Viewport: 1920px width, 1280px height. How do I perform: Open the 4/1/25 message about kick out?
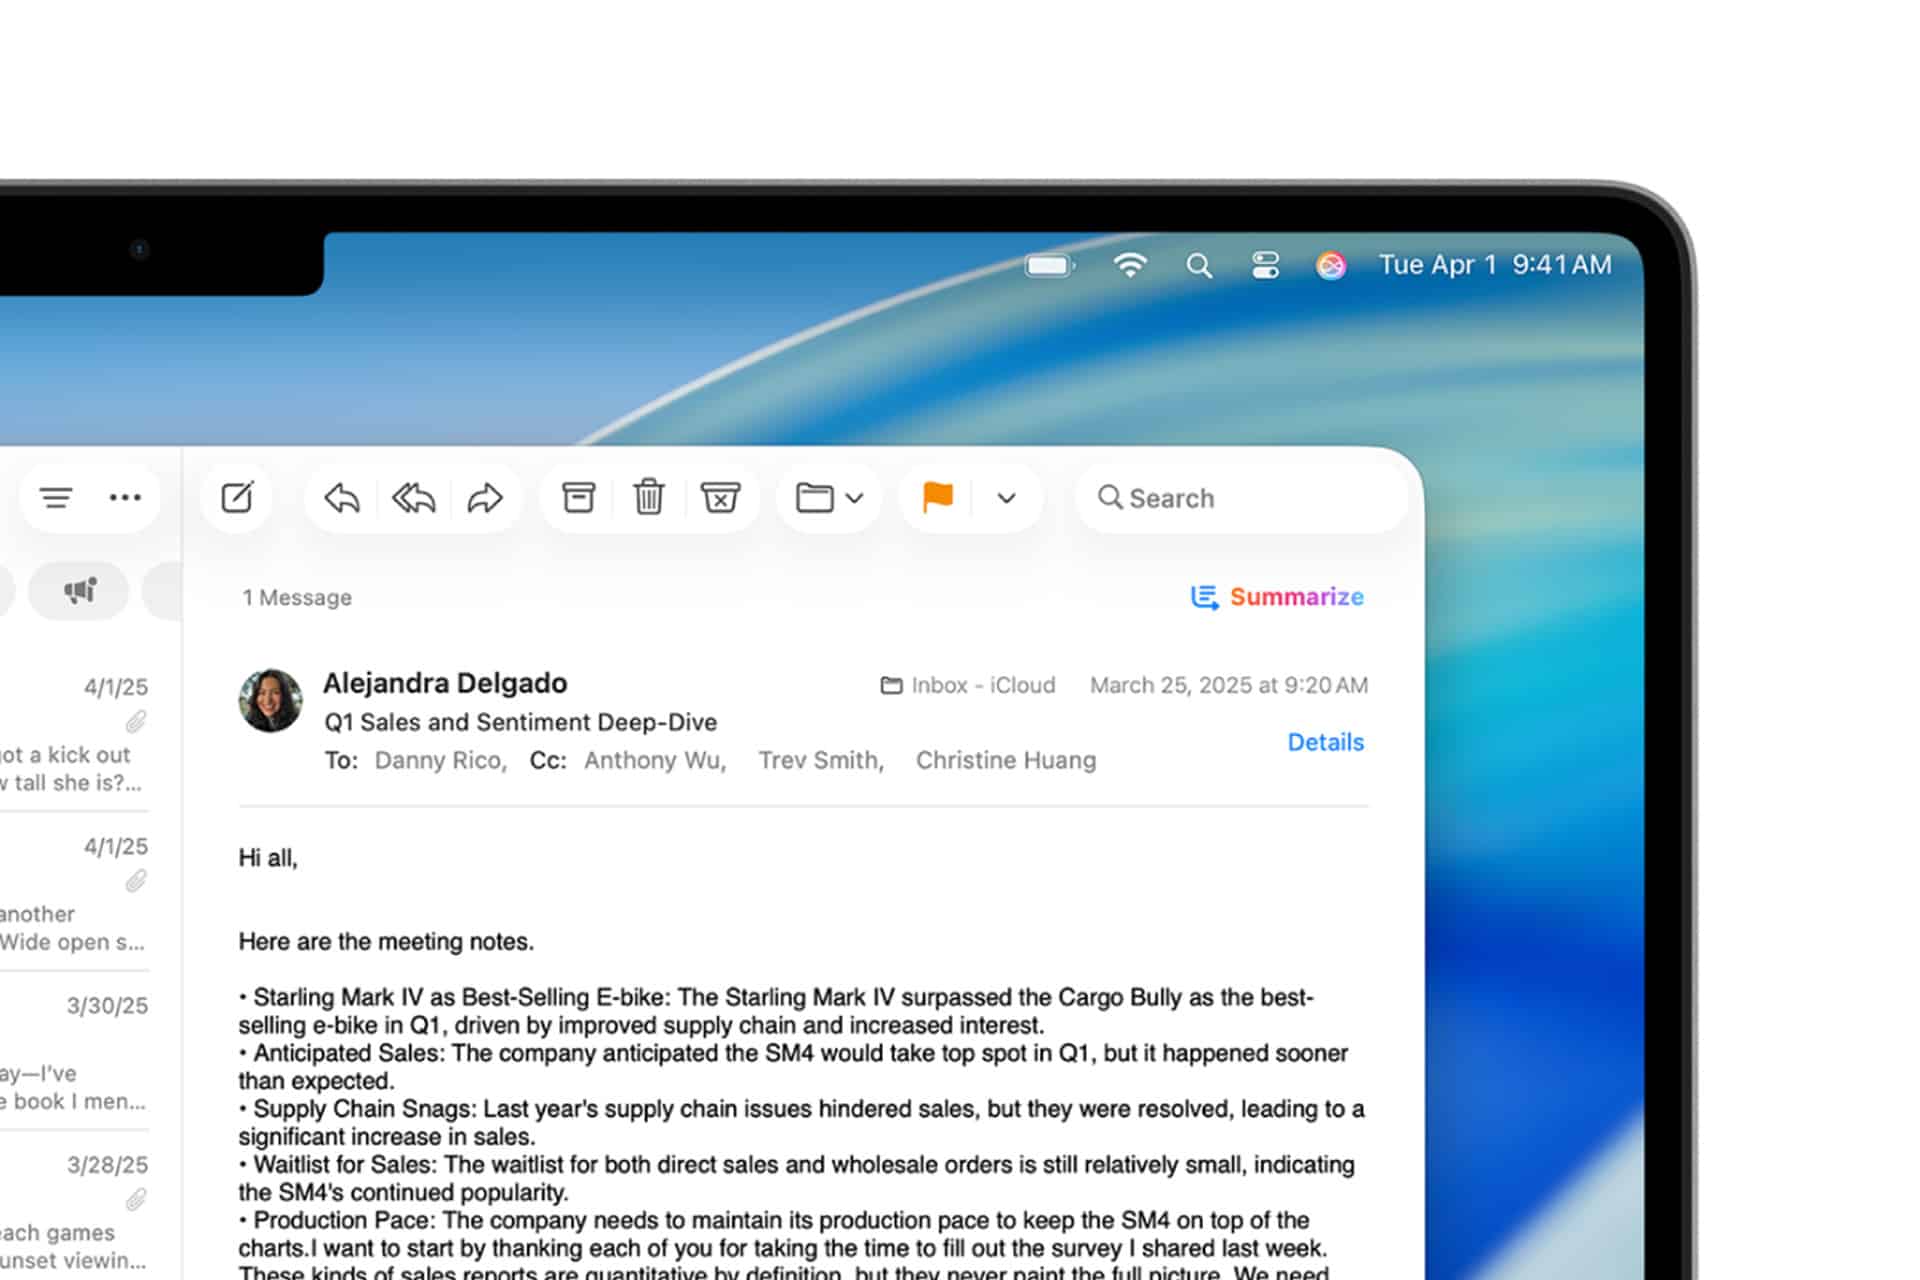[75, 735]
